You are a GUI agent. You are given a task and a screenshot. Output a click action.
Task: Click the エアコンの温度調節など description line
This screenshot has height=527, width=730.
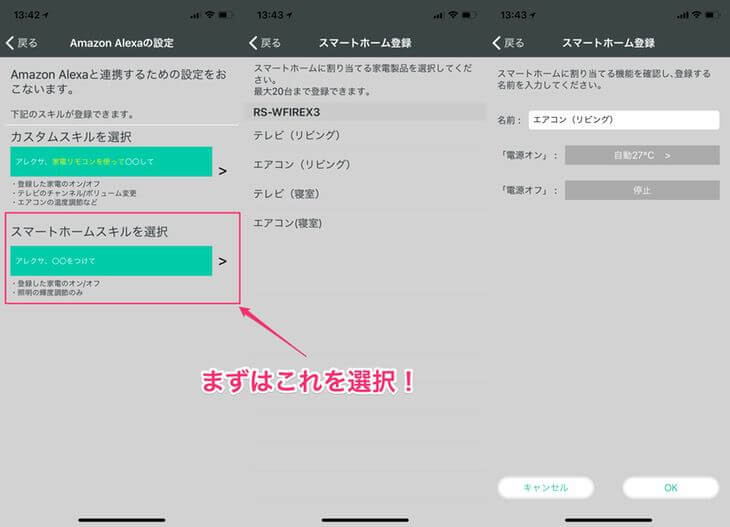tap(55, 202)
